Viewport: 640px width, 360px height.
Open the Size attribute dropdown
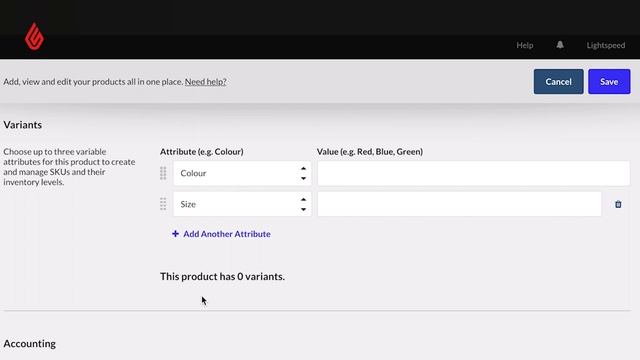pos(242,204)
